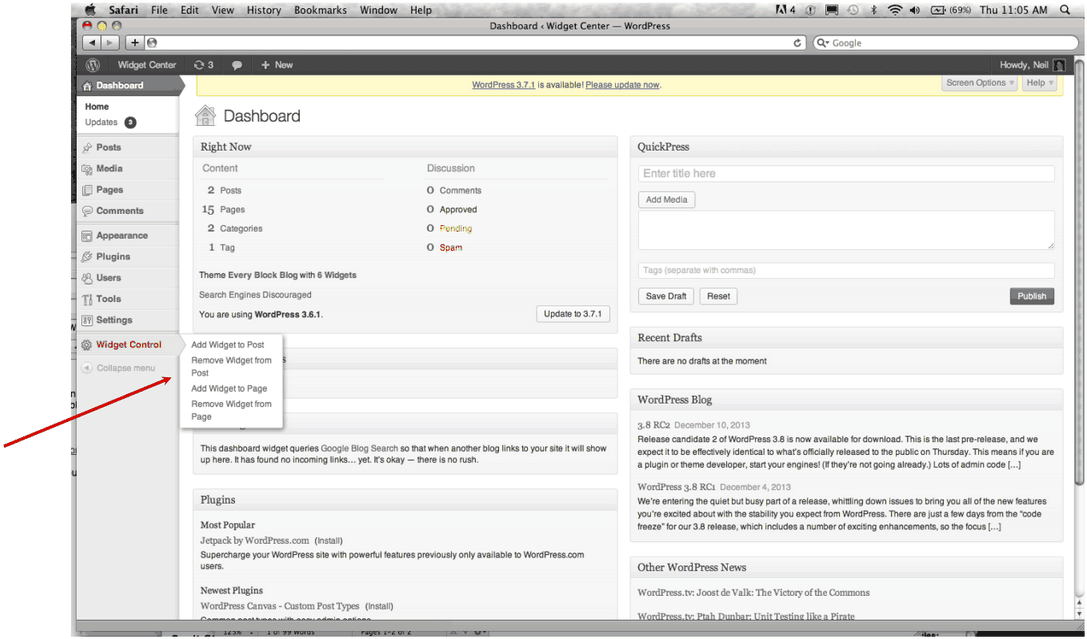Screen dimensions: 1087x639
Task: Click the Plugins icon in sidebar
Action: 87,256
